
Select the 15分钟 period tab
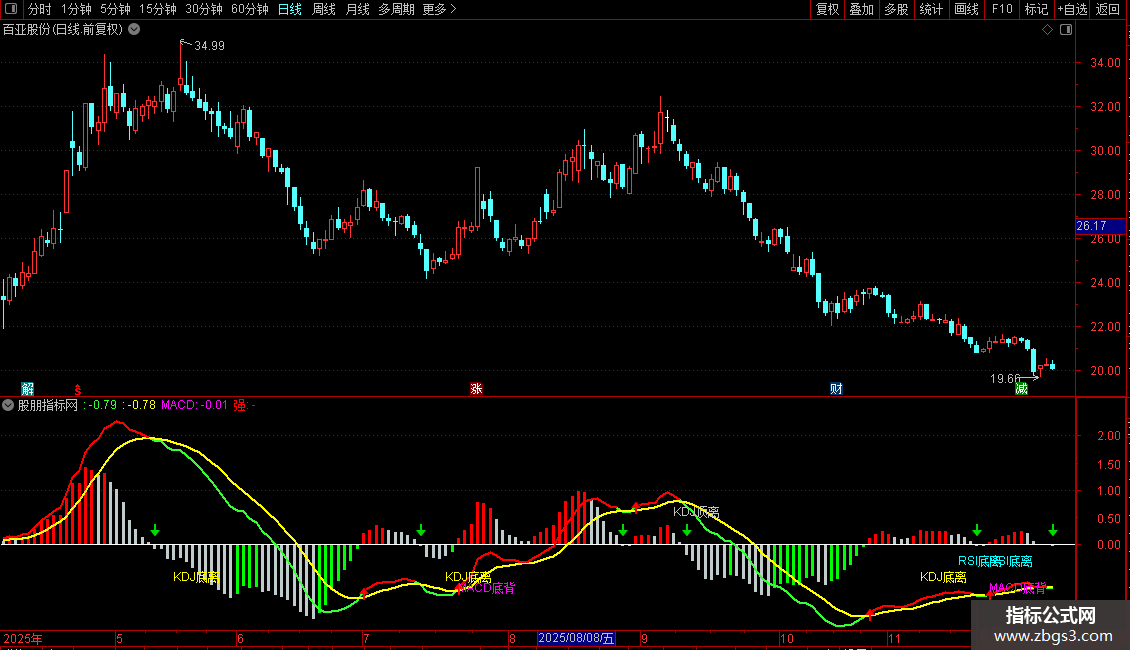point(158,9)
